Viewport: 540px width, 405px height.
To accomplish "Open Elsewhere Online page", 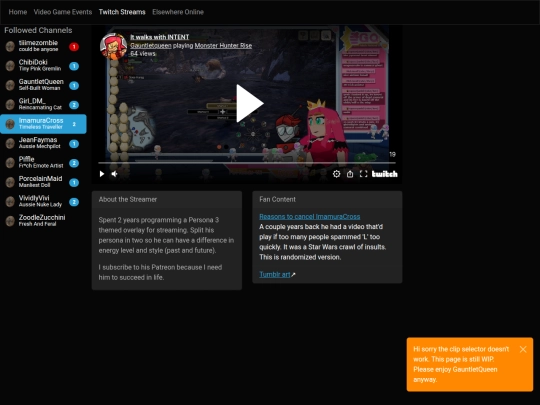I will 178,12.
